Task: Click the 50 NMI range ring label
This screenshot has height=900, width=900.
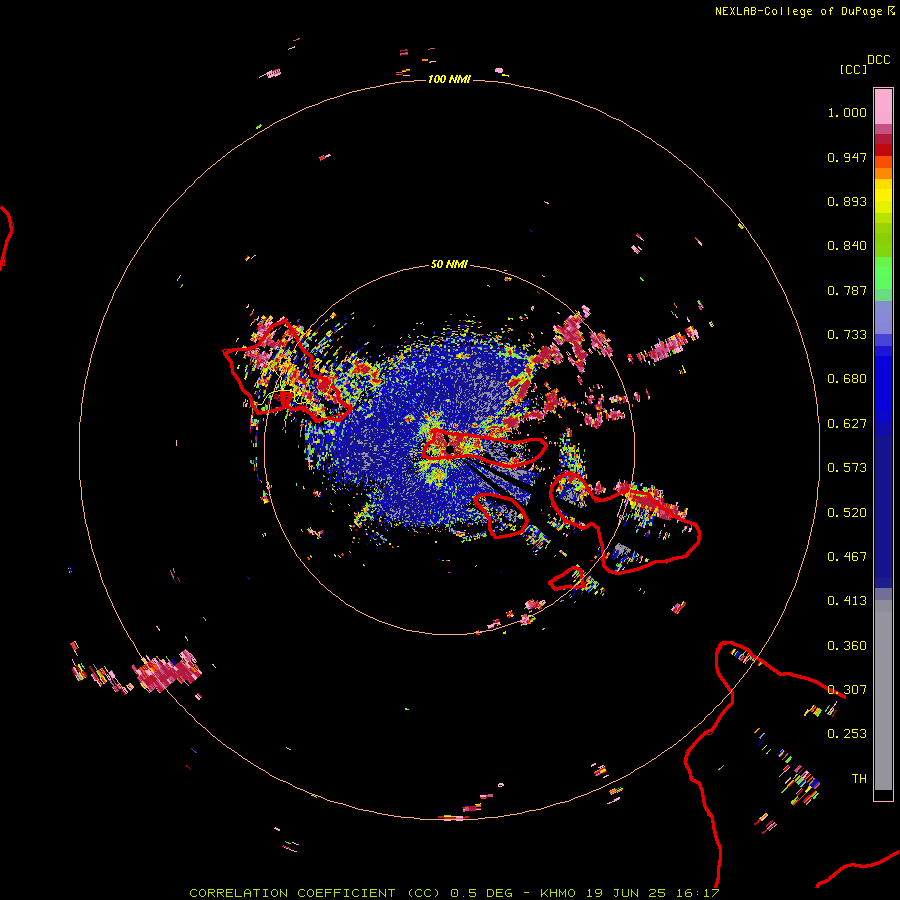Action: click(449, 265)
